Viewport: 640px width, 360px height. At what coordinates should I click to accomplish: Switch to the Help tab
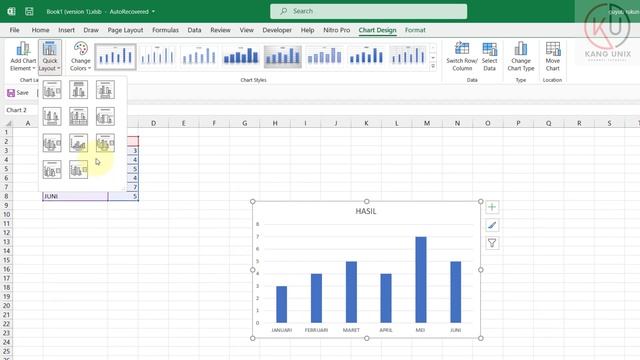[307, 30]
